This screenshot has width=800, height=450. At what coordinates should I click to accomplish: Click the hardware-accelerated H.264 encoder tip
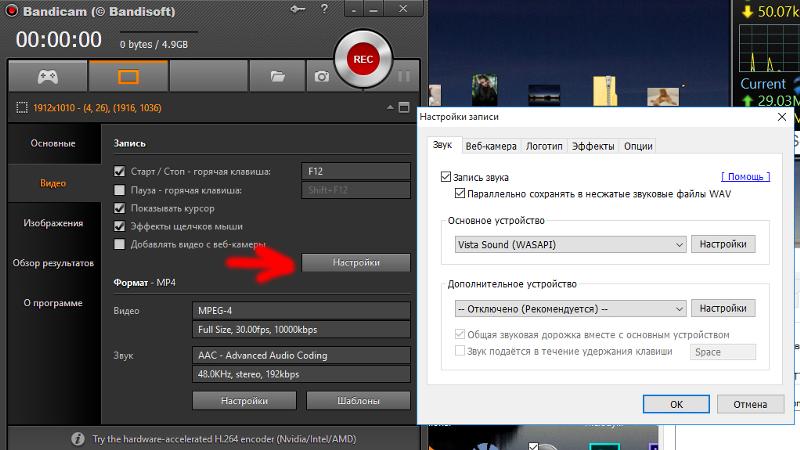(x=224, y=439)
